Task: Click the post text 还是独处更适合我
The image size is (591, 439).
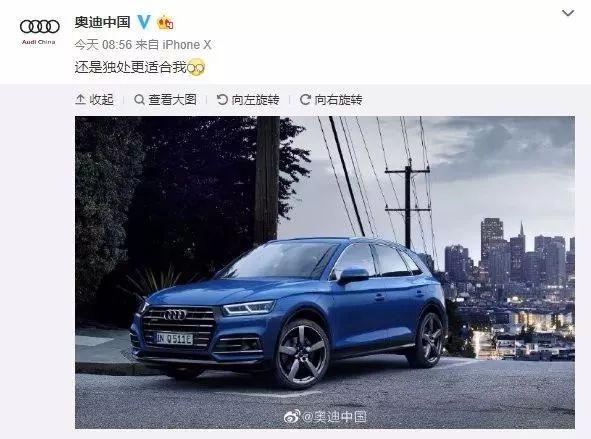Action: pos(130,67)
